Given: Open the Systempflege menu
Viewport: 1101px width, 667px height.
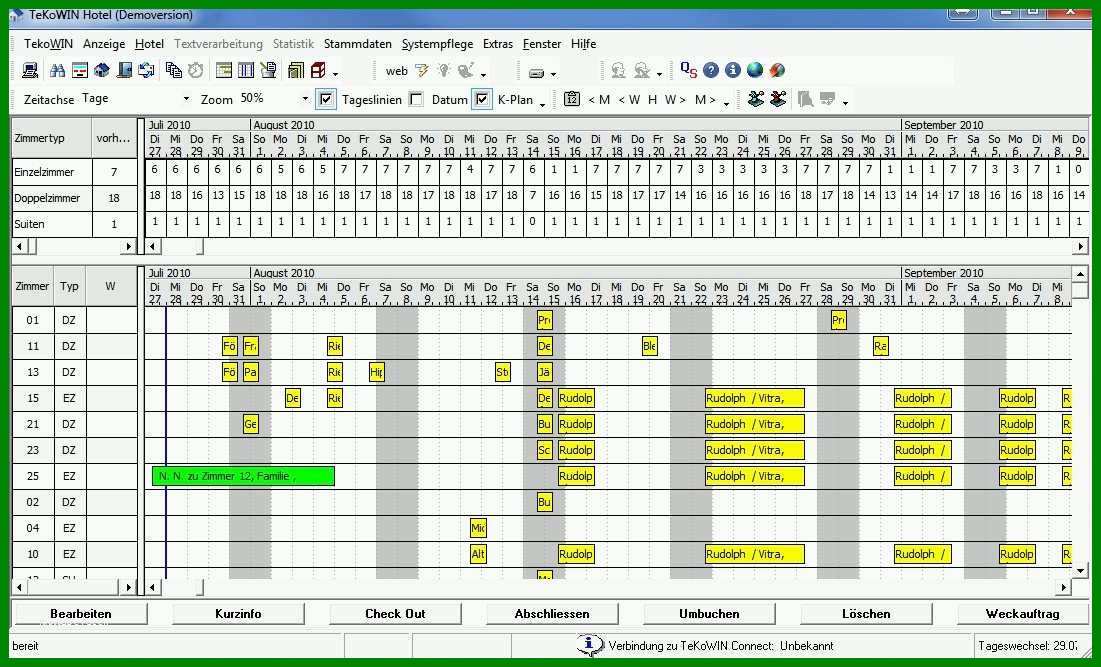Looking at the screenshot, I should pyautogui.click(x=437, y=44).
